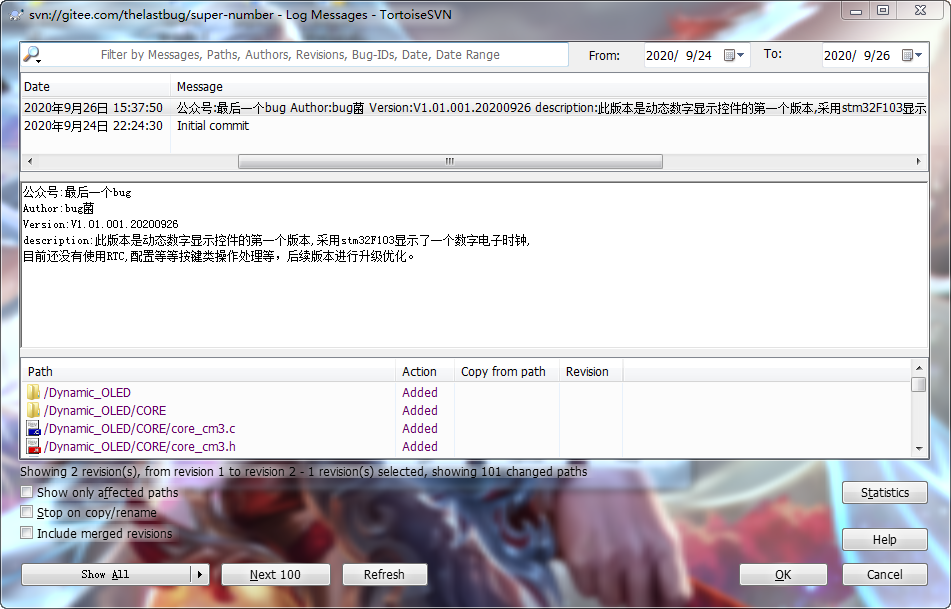Click the Dynamic_OLED/CORE folder icon

[33, 411]
